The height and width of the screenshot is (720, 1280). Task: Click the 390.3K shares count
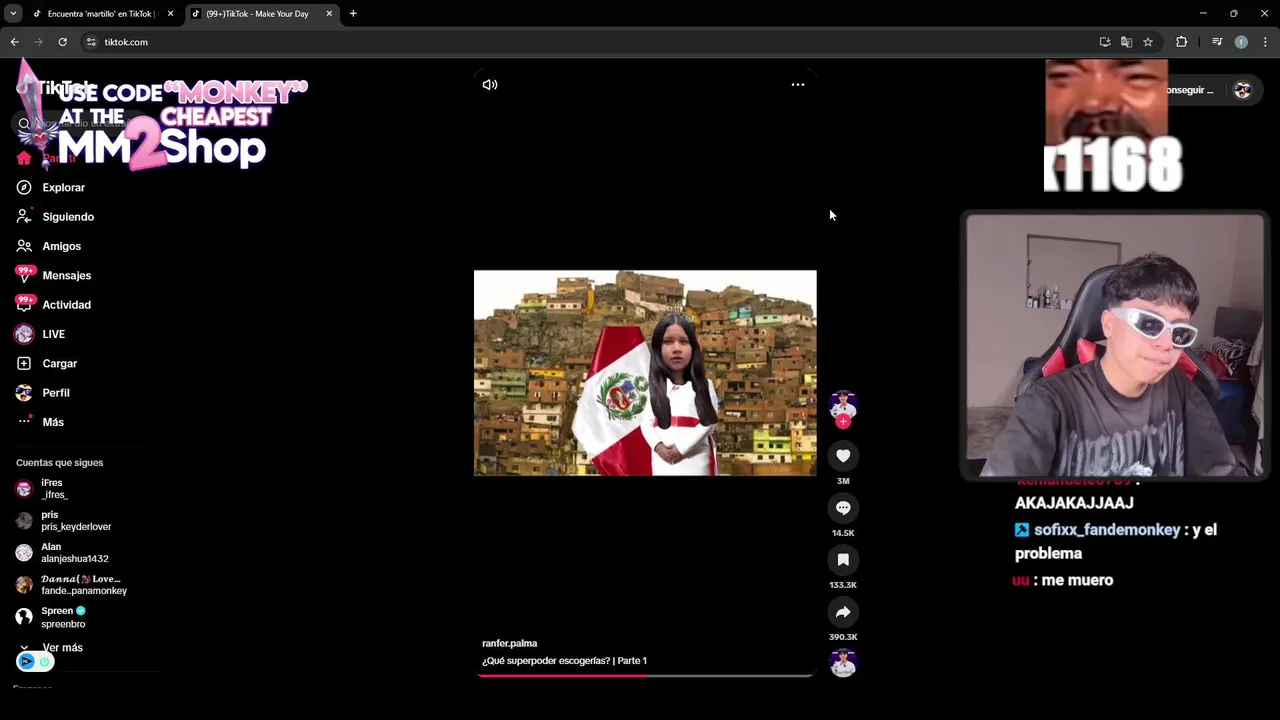click(x=843, y=637)
